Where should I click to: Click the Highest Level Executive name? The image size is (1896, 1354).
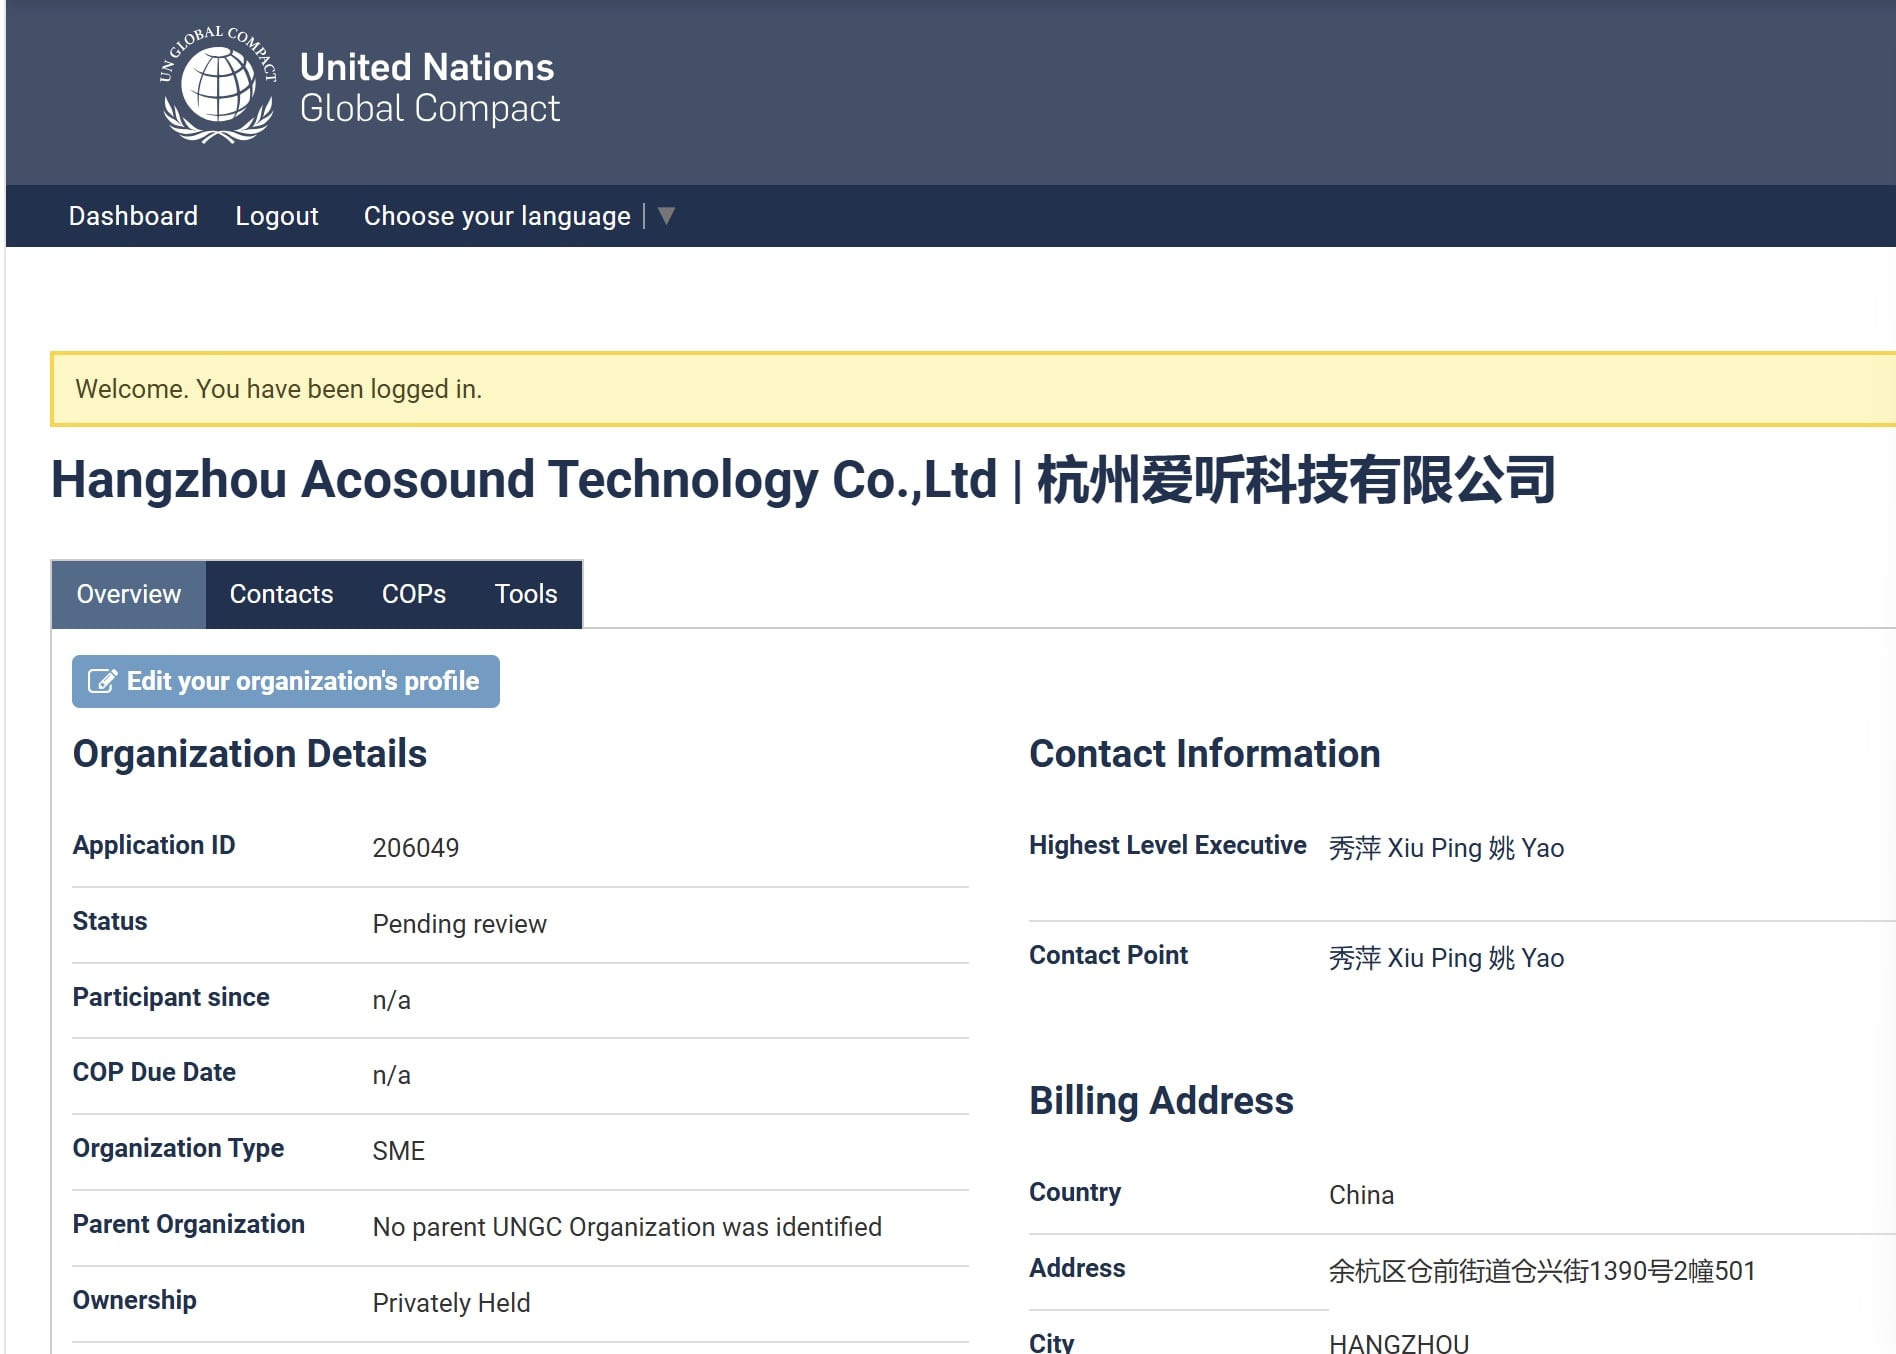pyautogui.click(x=1447, y=848)
